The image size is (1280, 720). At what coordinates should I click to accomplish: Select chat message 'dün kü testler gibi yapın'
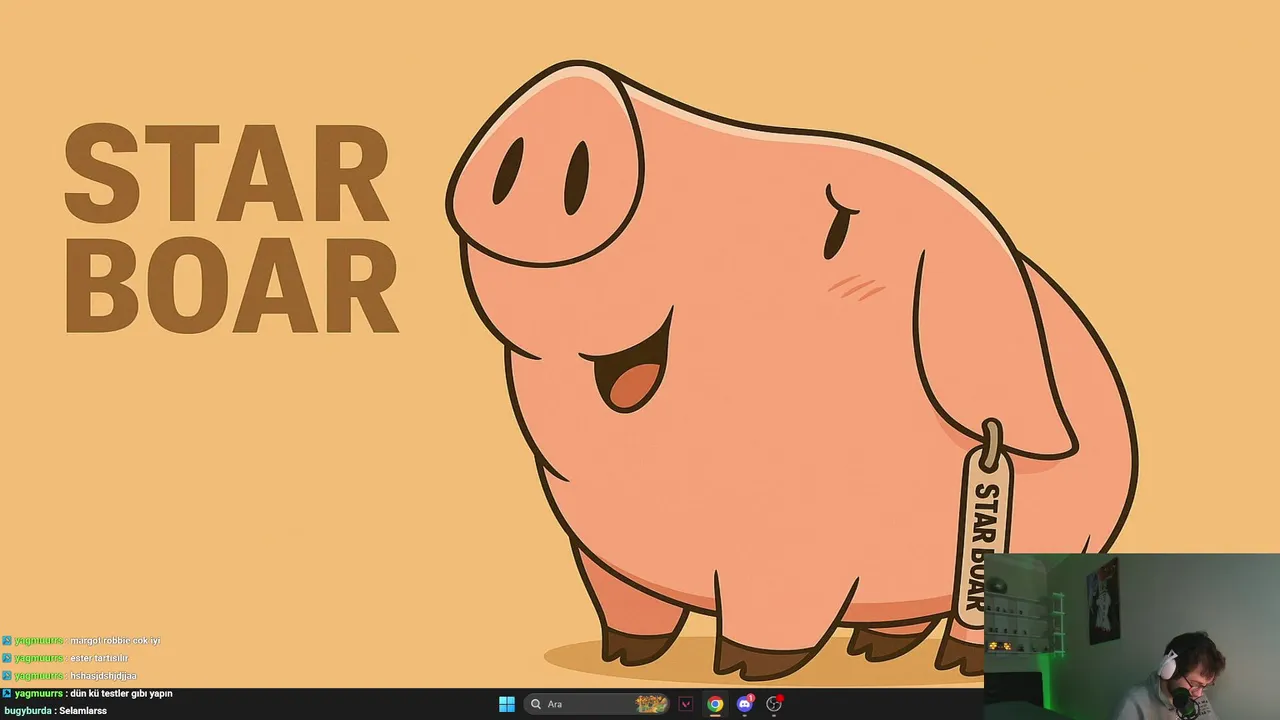coord(121,693)
